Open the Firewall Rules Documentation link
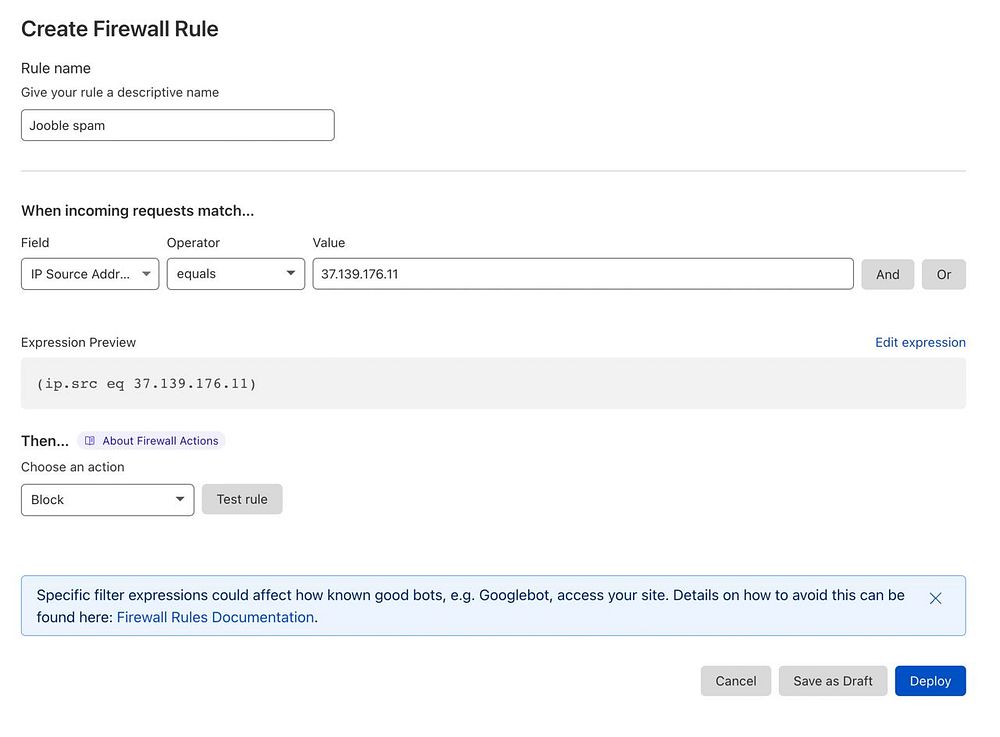Viewport: 1000px width, 737px height. click(216, 617)
